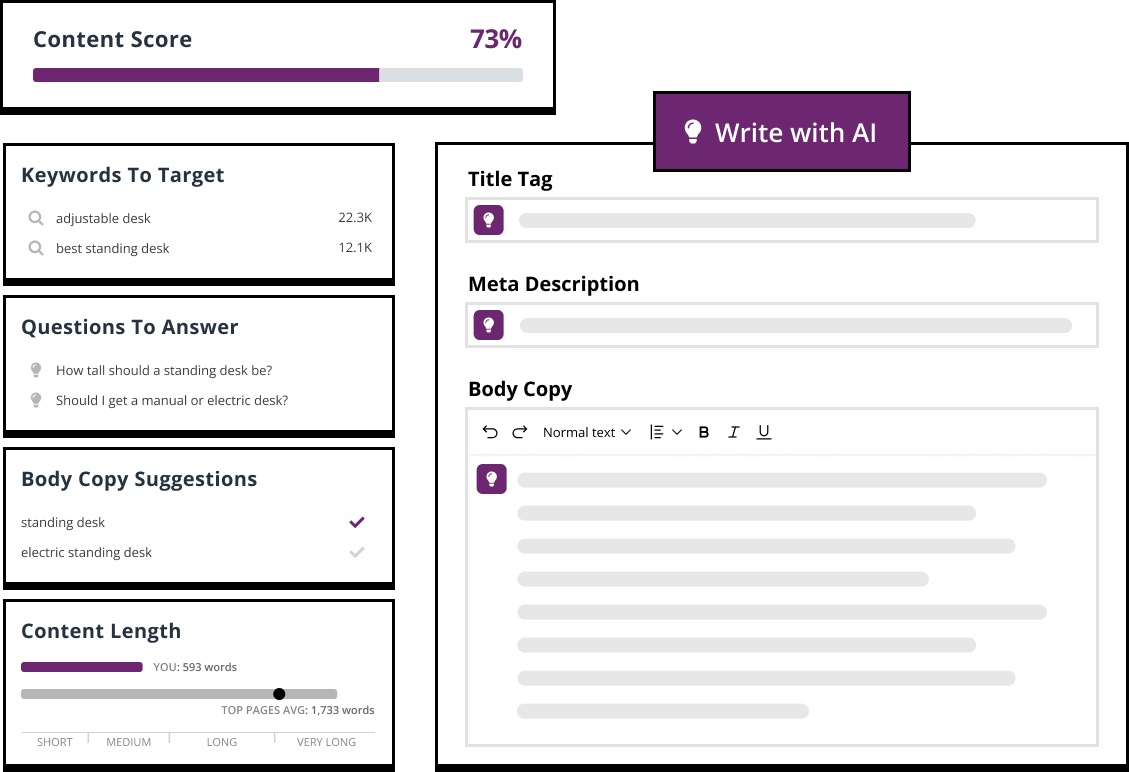Click the undo icon in the Body Copy editor
Image resolution: width=1129 pixels, height=772 pixels.
click(x=490, y=431)
